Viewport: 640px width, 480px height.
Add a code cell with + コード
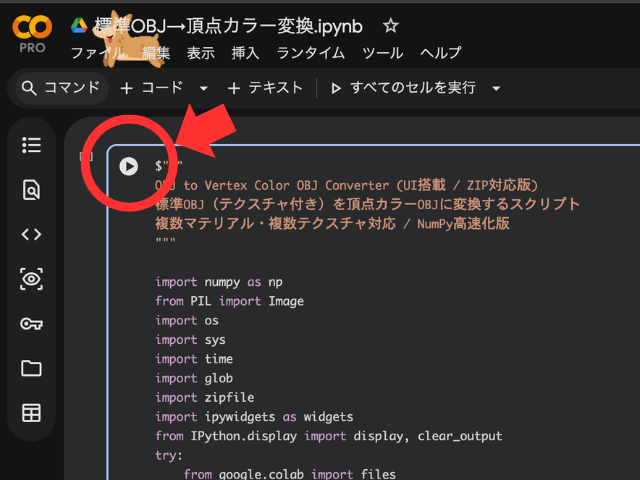pos(152,88)
